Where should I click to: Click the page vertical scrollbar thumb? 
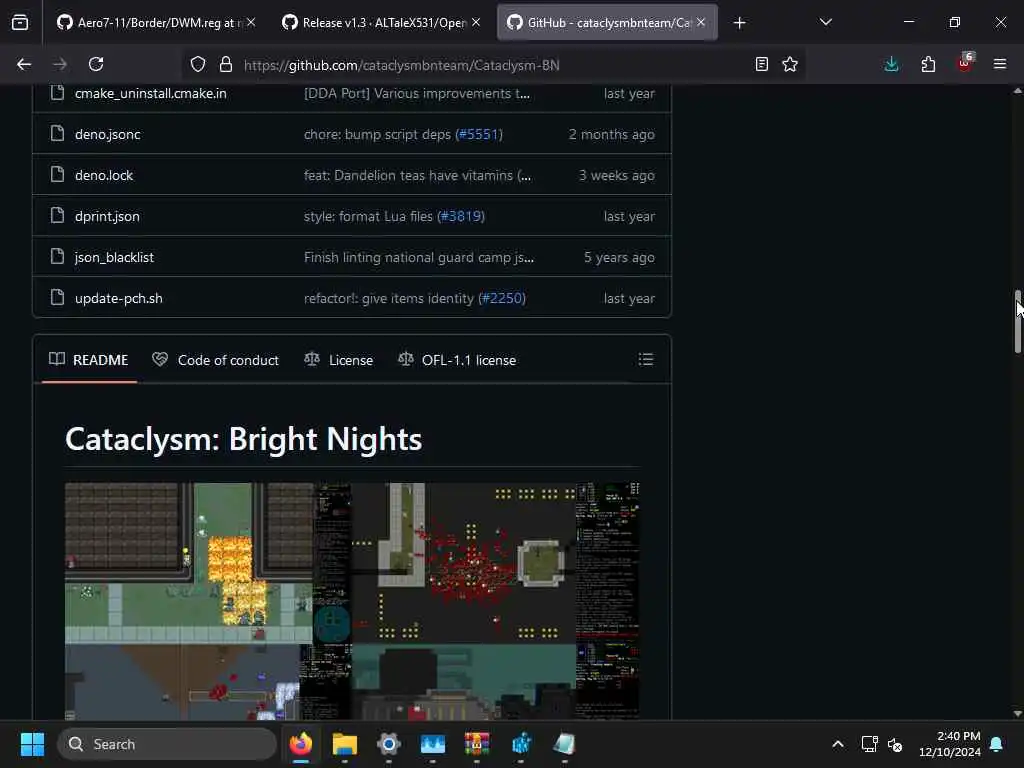(1017, 321)
